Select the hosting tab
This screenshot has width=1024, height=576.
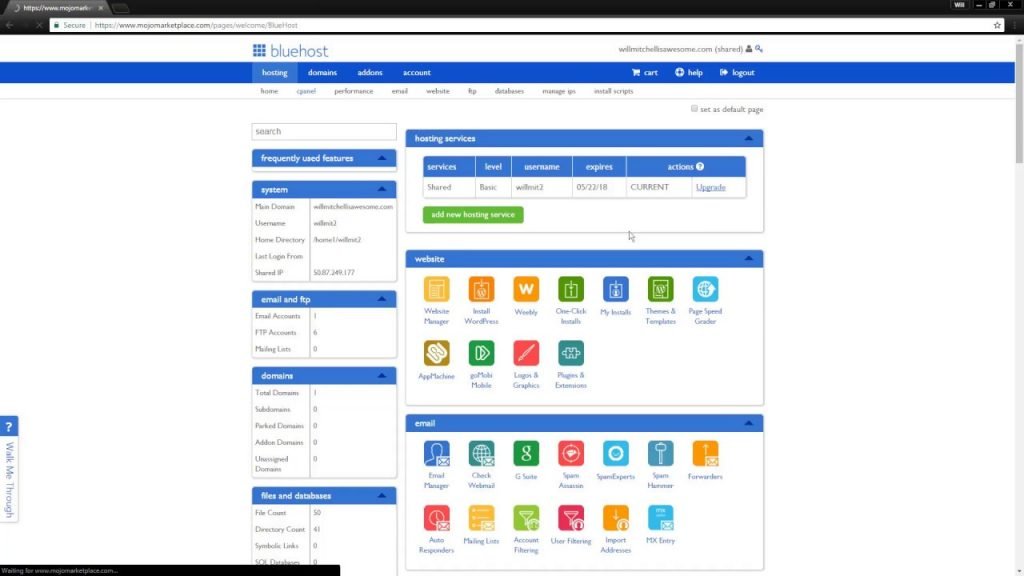pos(274,72)
